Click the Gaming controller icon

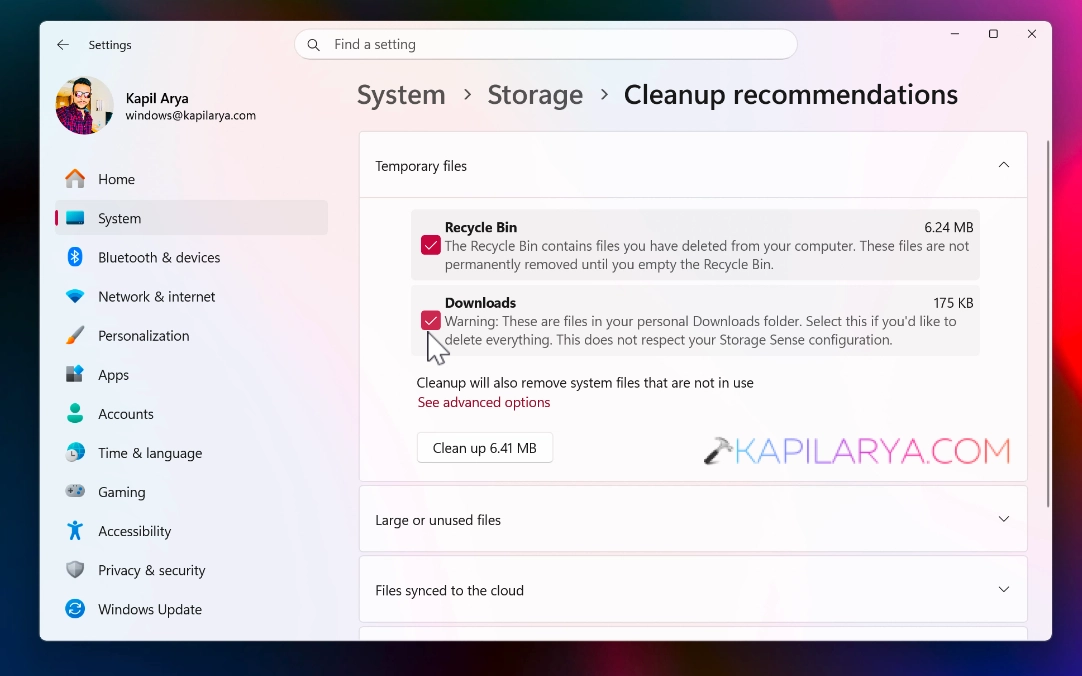tap(75, 492)
